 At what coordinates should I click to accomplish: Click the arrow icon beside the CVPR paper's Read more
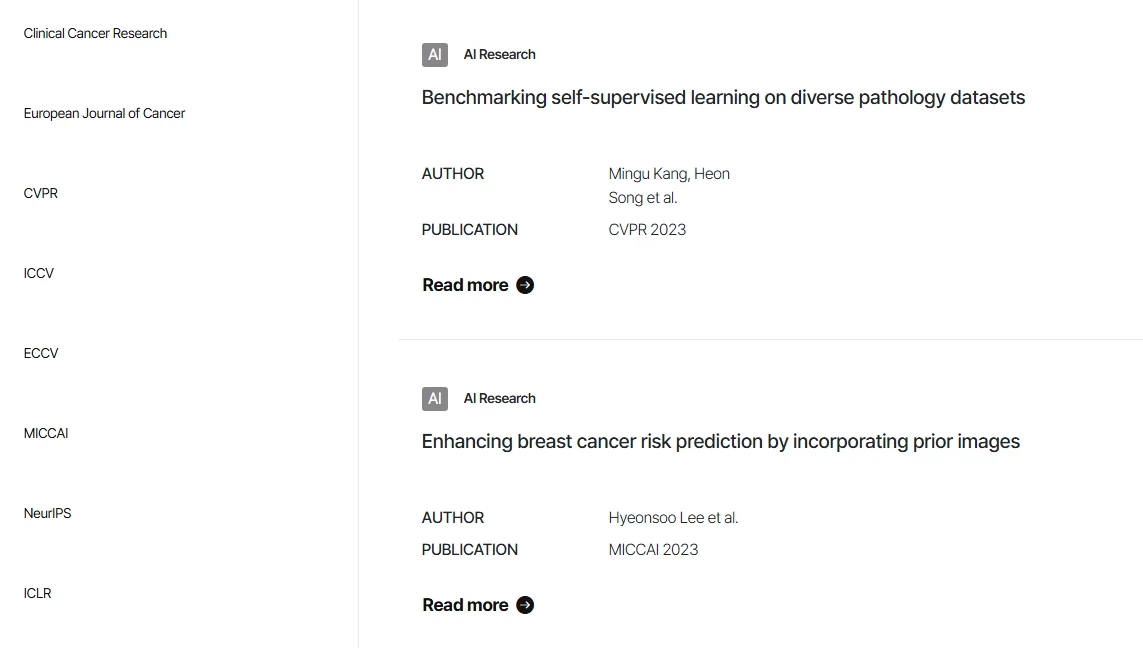[x=525, y=285]
